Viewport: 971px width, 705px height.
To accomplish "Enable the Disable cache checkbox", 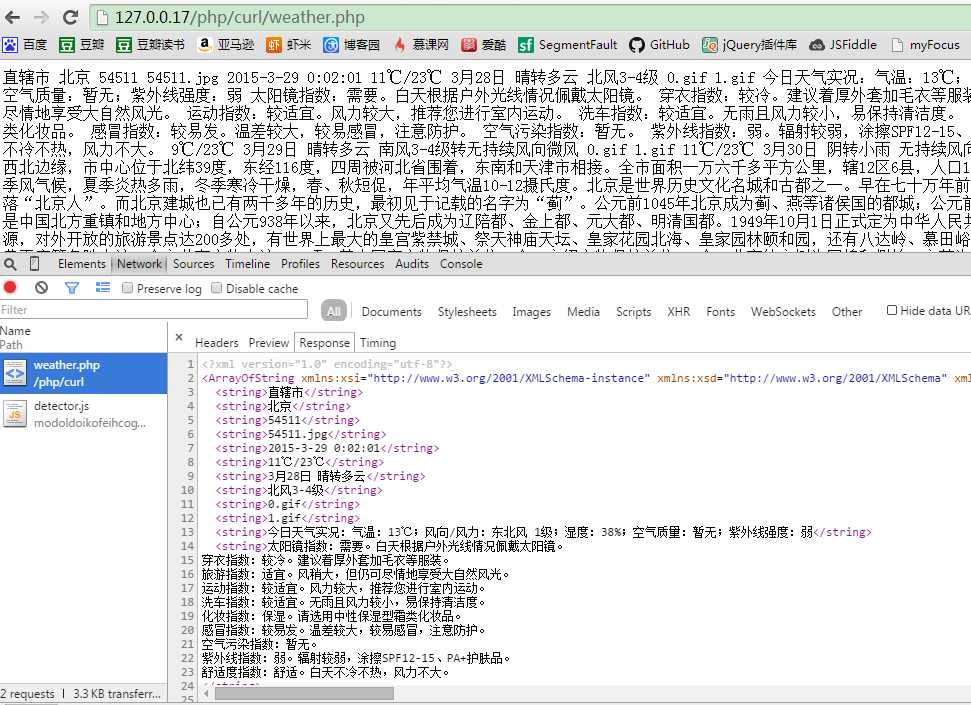I will click(x=216, y=288).
